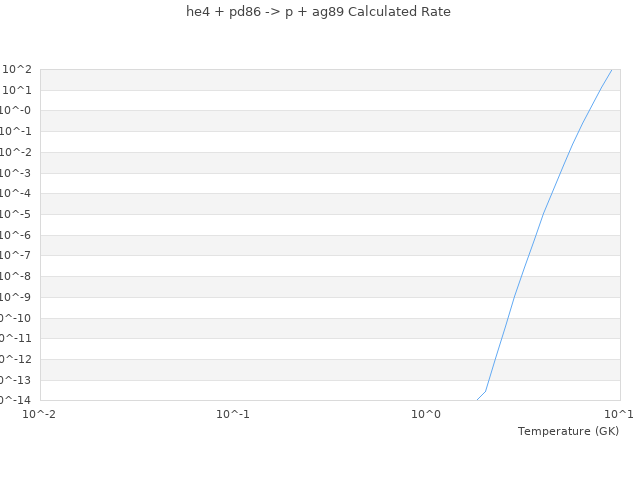Click the 10^-0 y-axis tick label
640x480 pixels.
pos(17,111)
